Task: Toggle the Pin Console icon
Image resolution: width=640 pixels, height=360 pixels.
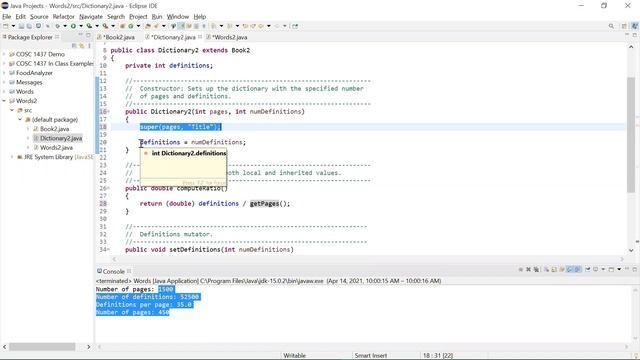Action: (588, 269)
